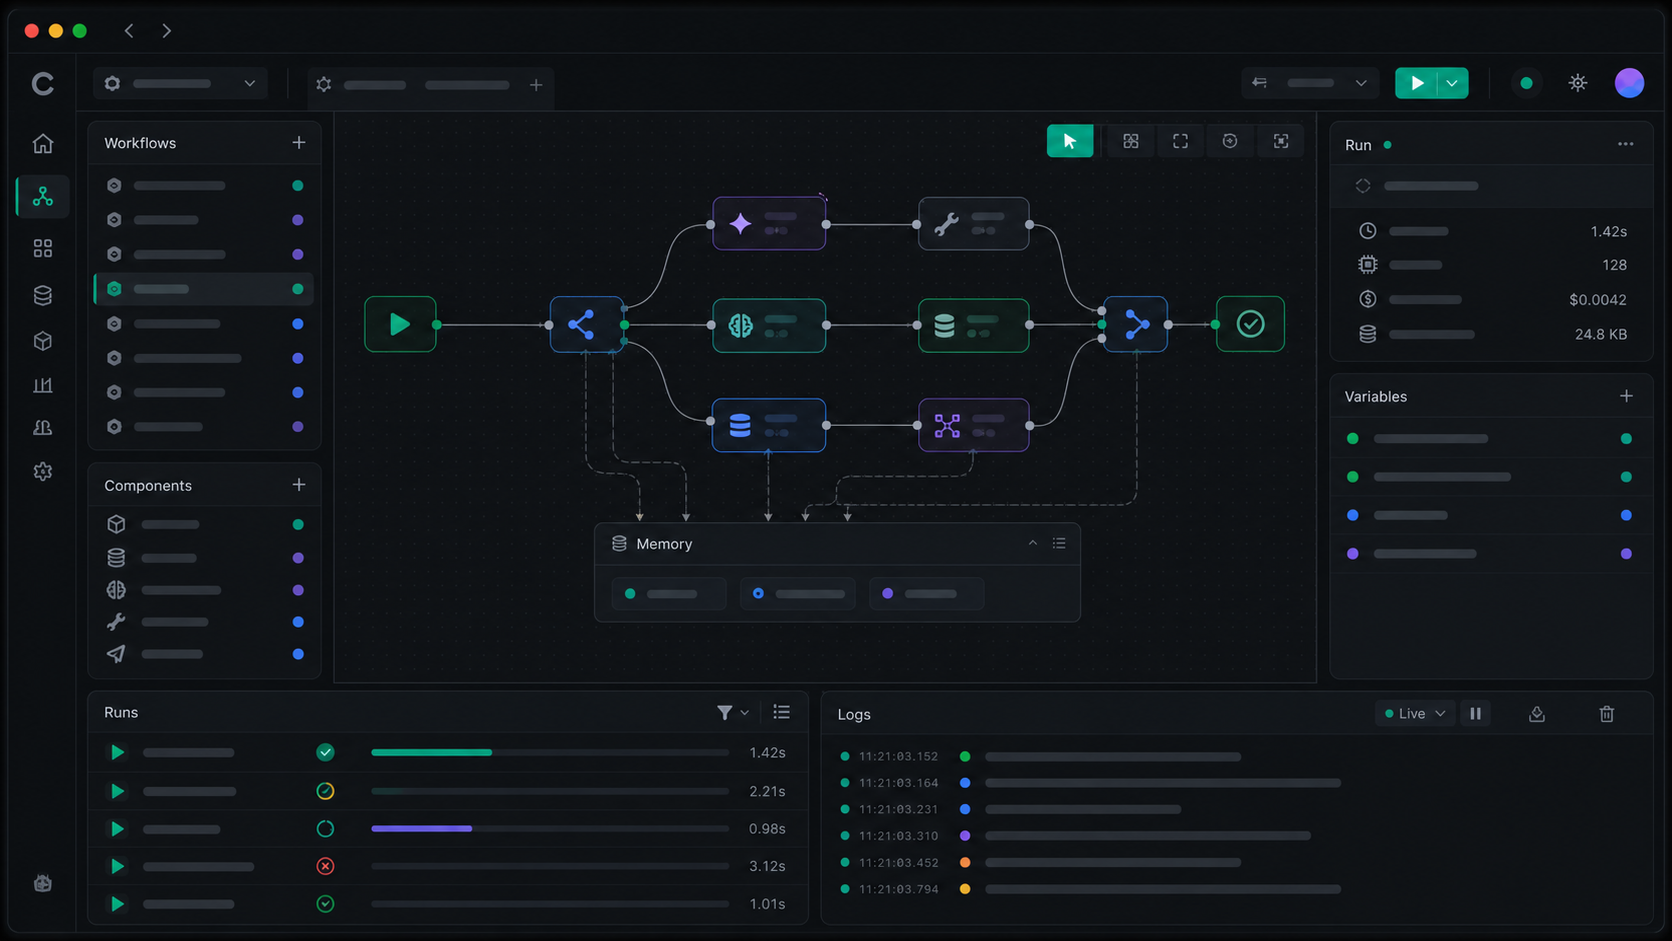Select the first workflow in the Workflows list

204,185
